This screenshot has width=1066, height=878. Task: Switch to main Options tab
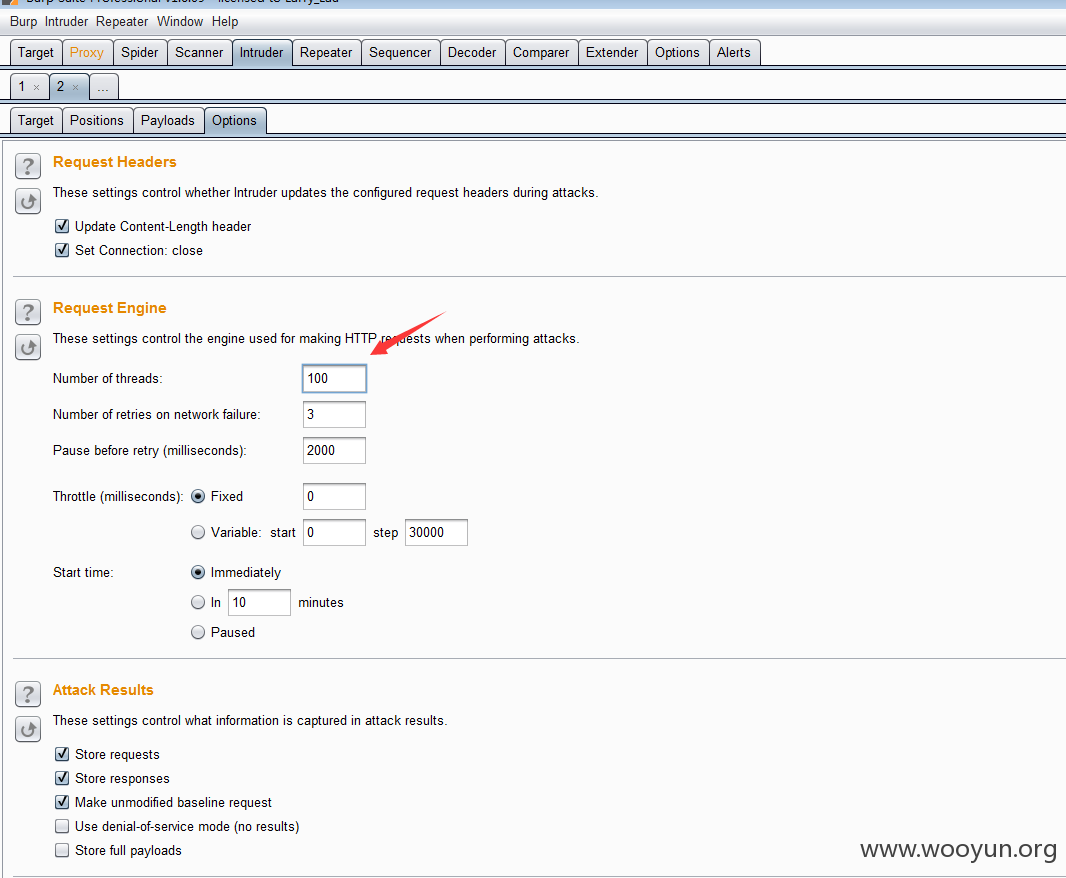(677, 52)
